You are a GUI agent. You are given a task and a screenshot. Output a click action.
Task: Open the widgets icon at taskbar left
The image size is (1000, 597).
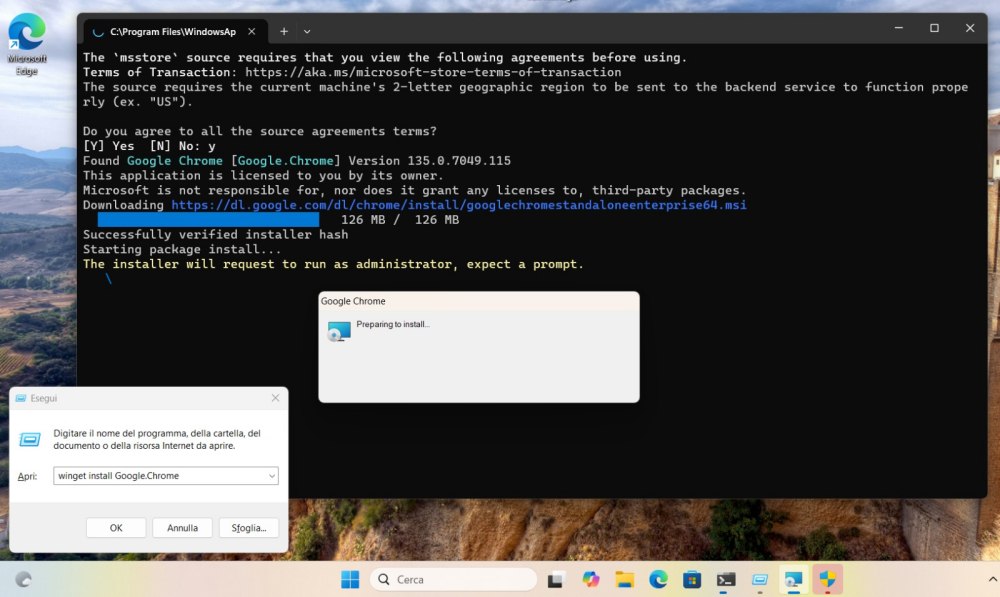coord(24,579)
